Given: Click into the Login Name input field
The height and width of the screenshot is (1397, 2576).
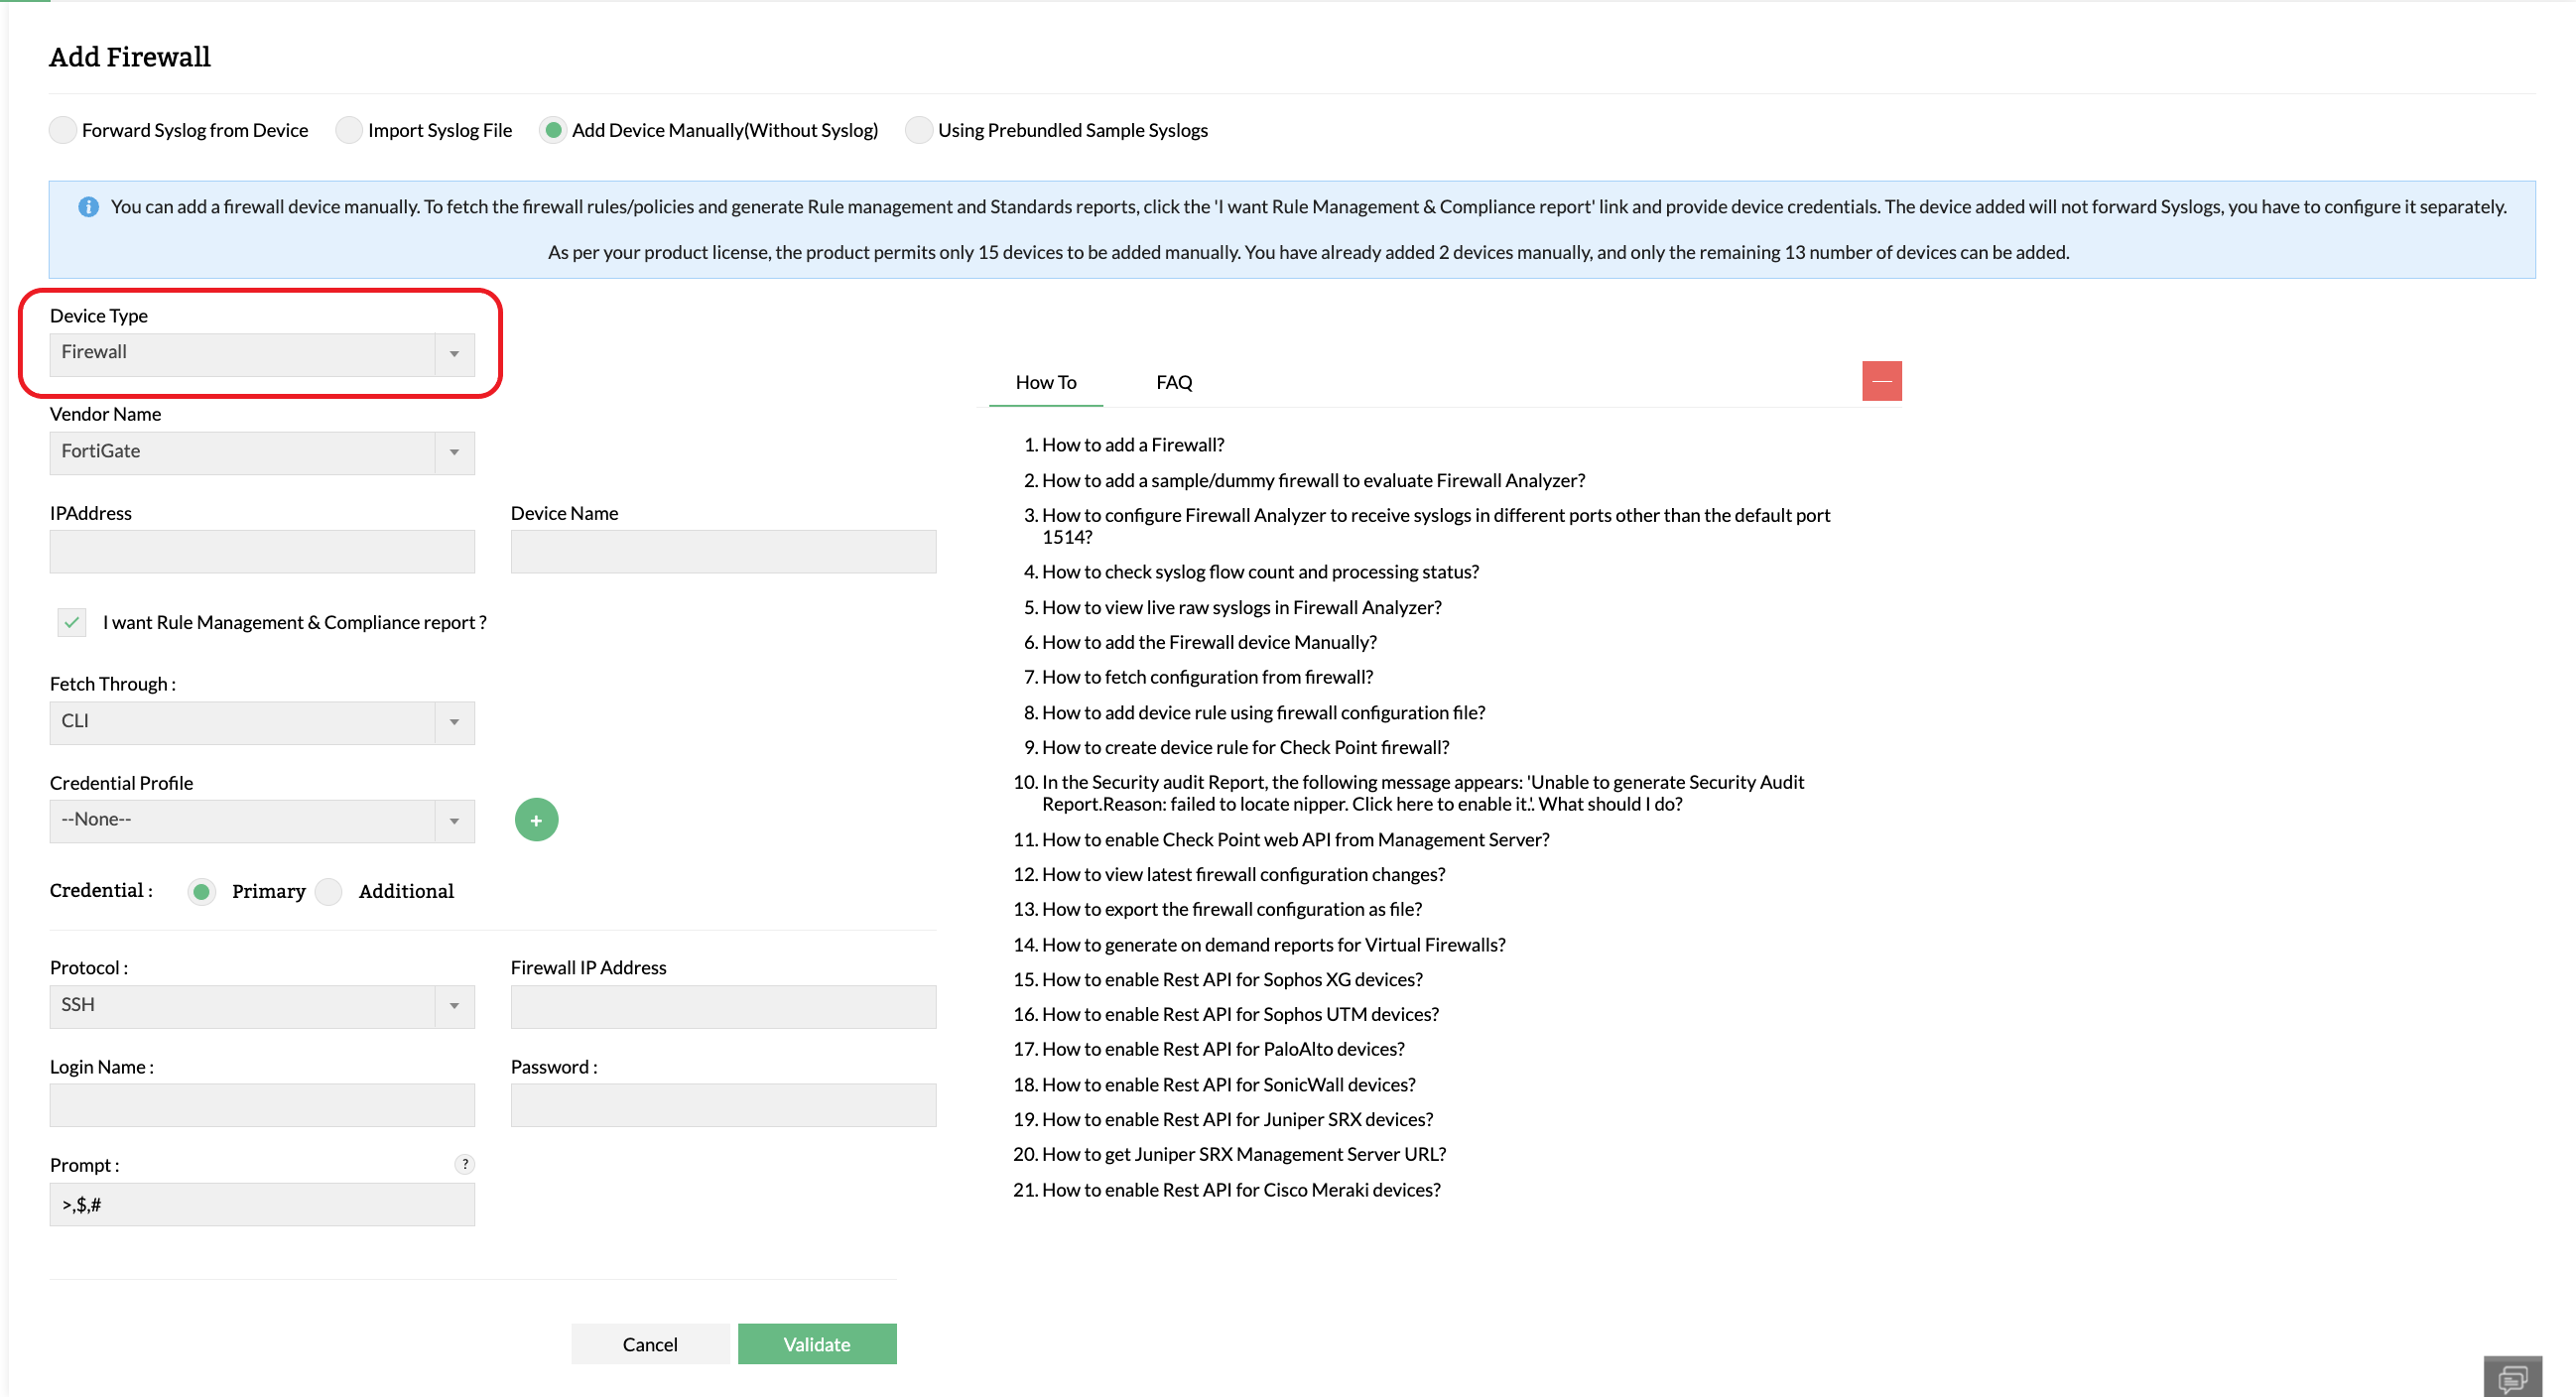Looking at the screenshot, I should point(262,1105).
